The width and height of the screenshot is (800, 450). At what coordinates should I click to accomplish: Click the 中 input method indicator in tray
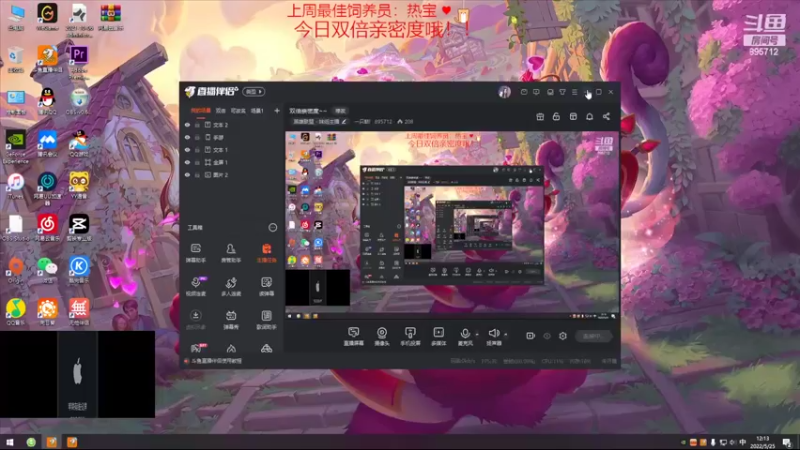click(x=742, y=442)
